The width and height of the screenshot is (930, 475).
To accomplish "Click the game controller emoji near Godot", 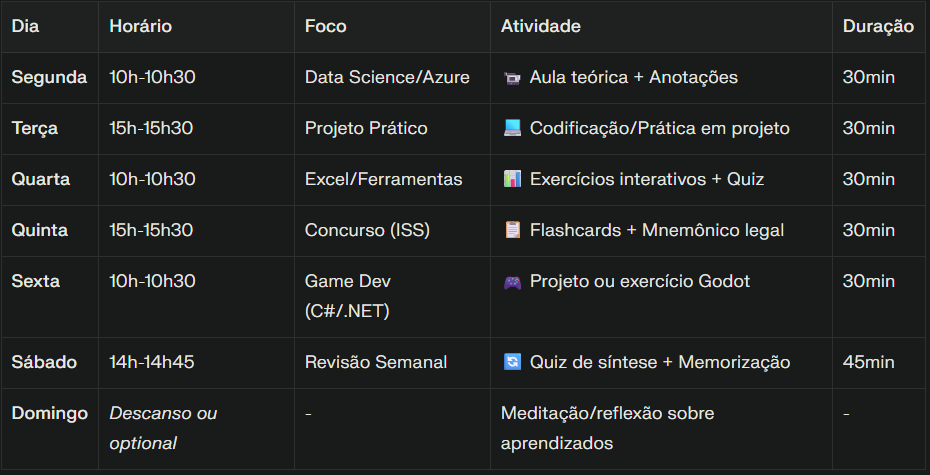I will point(512,282).
